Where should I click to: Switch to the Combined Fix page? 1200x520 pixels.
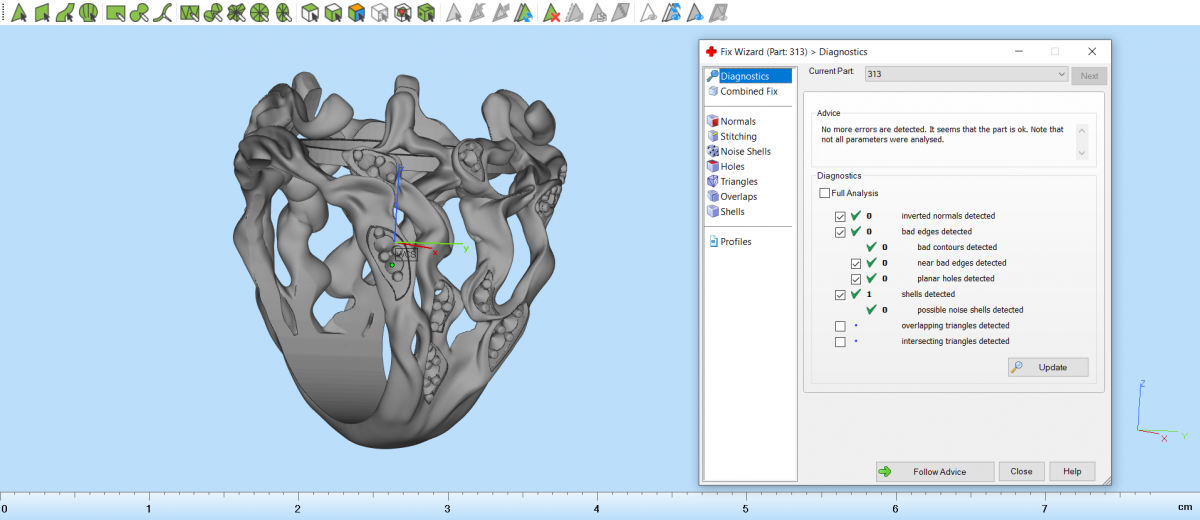748,91
